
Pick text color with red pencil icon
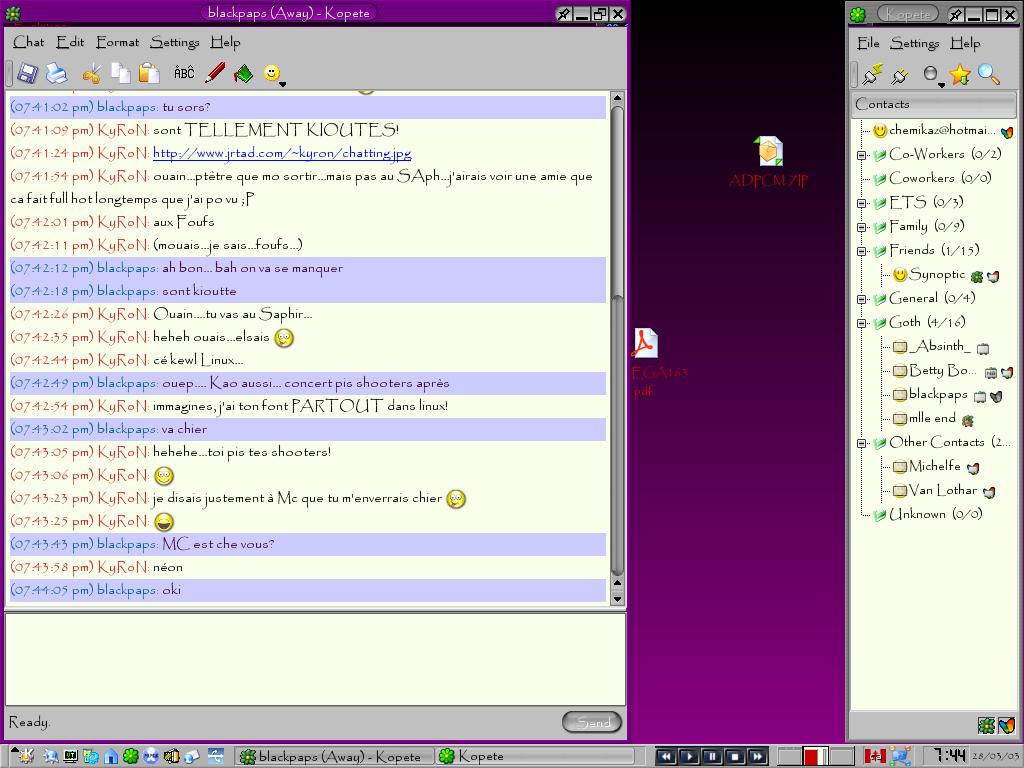tap(214, 73)
